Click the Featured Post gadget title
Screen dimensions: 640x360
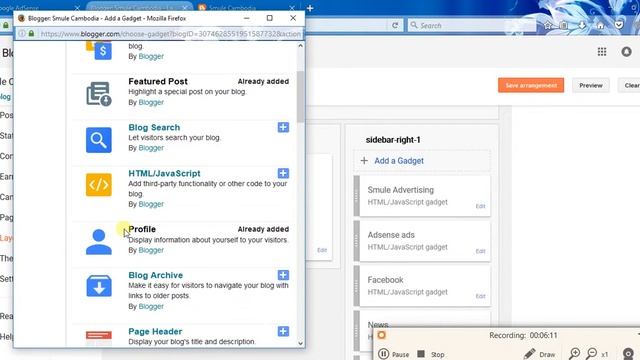pos(158,81)
